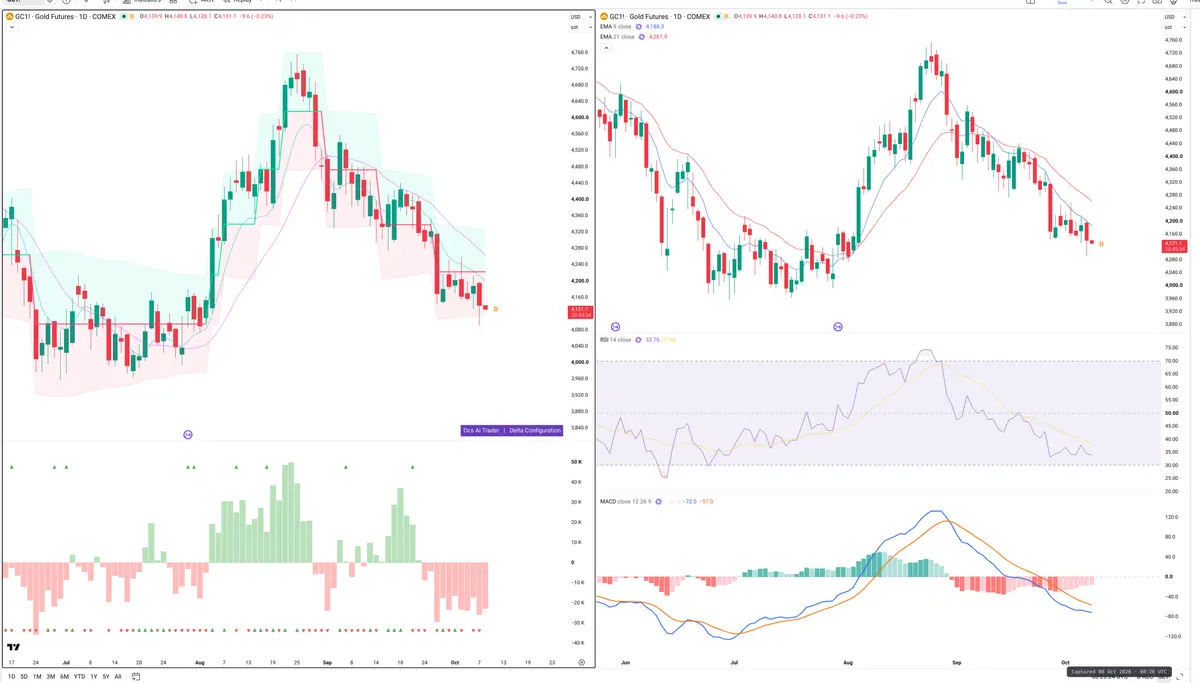Click the 70.00 level on RSI axis

(1171, 361)
